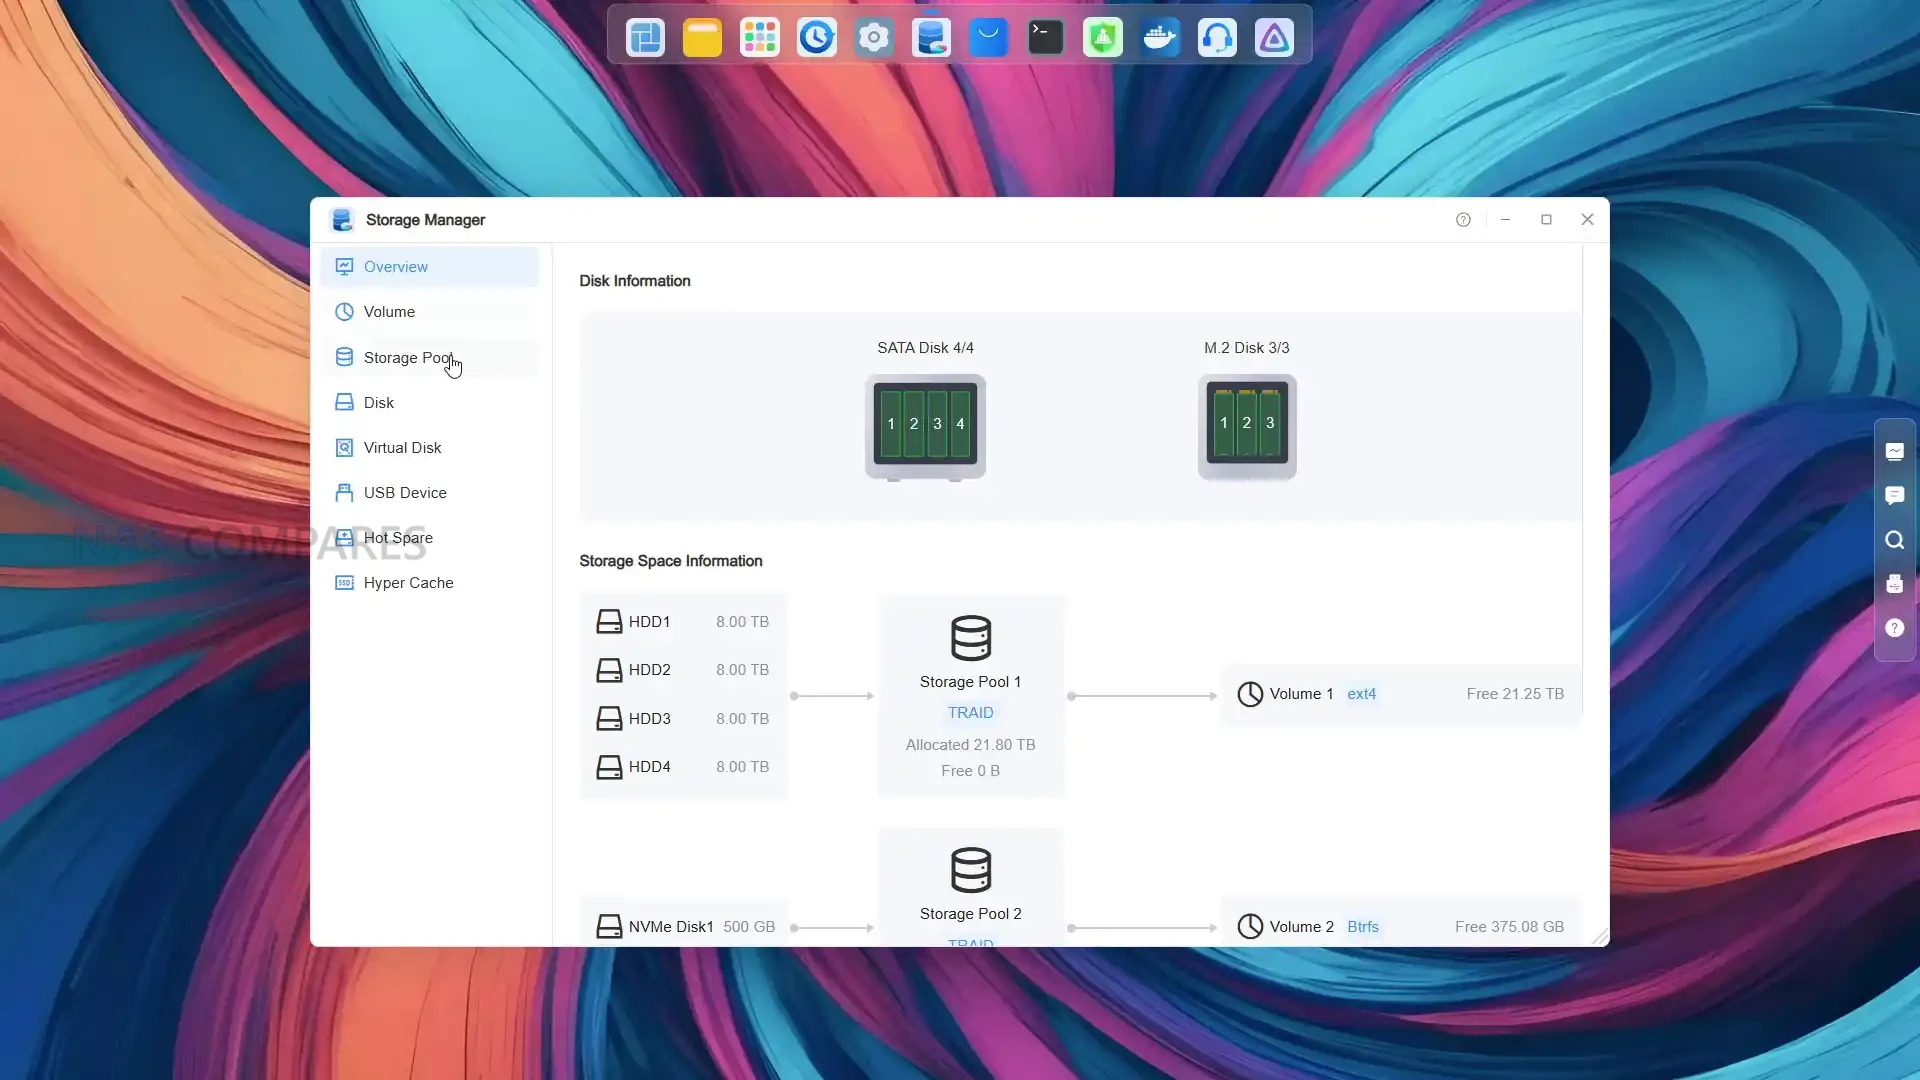Open the Hyper Cache section icon
The width and height of the screenshot is (1920, 1080).
click(344, 583)
